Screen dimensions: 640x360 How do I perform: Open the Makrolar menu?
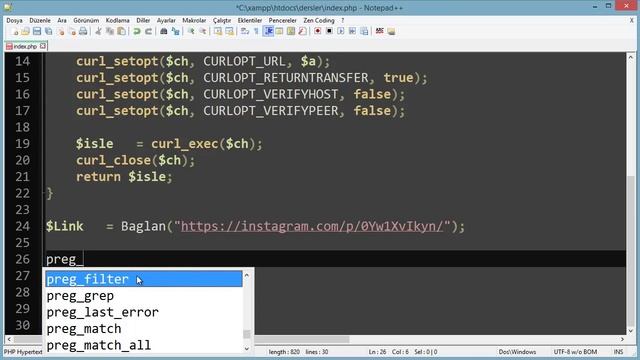pos(194,20)
